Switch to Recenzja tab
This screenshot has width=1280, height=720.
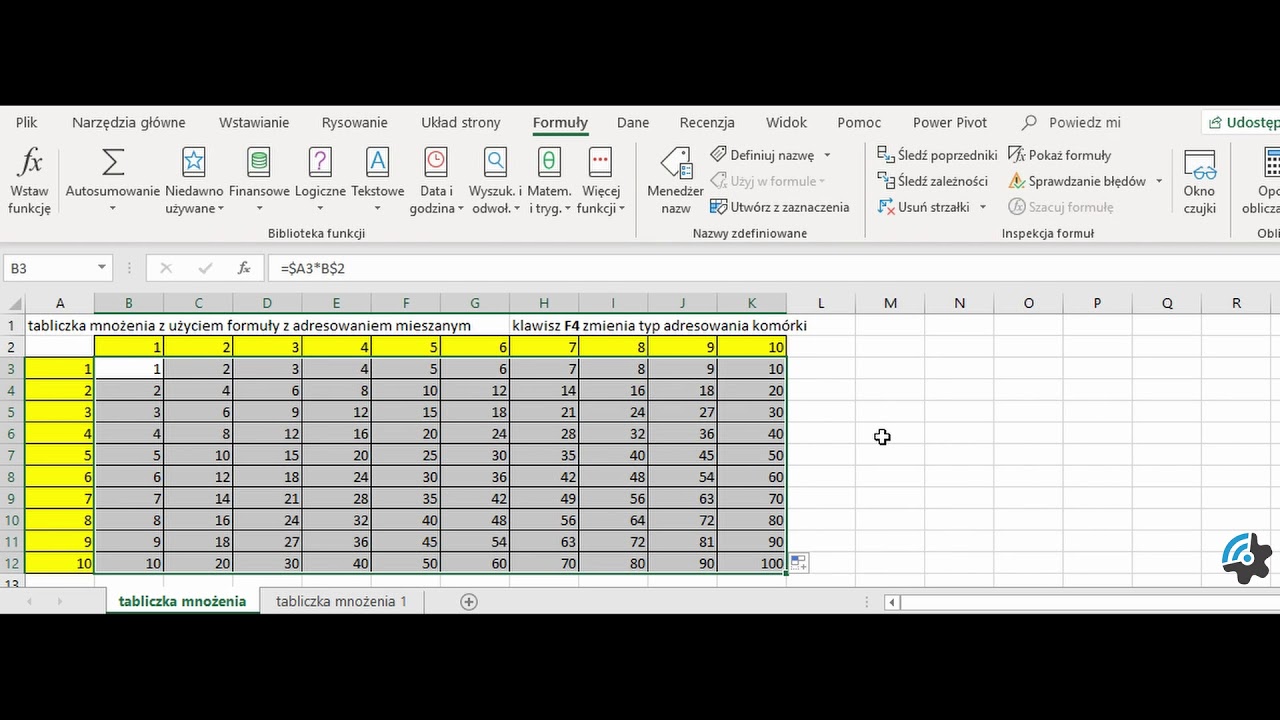(x=707, y=122)
